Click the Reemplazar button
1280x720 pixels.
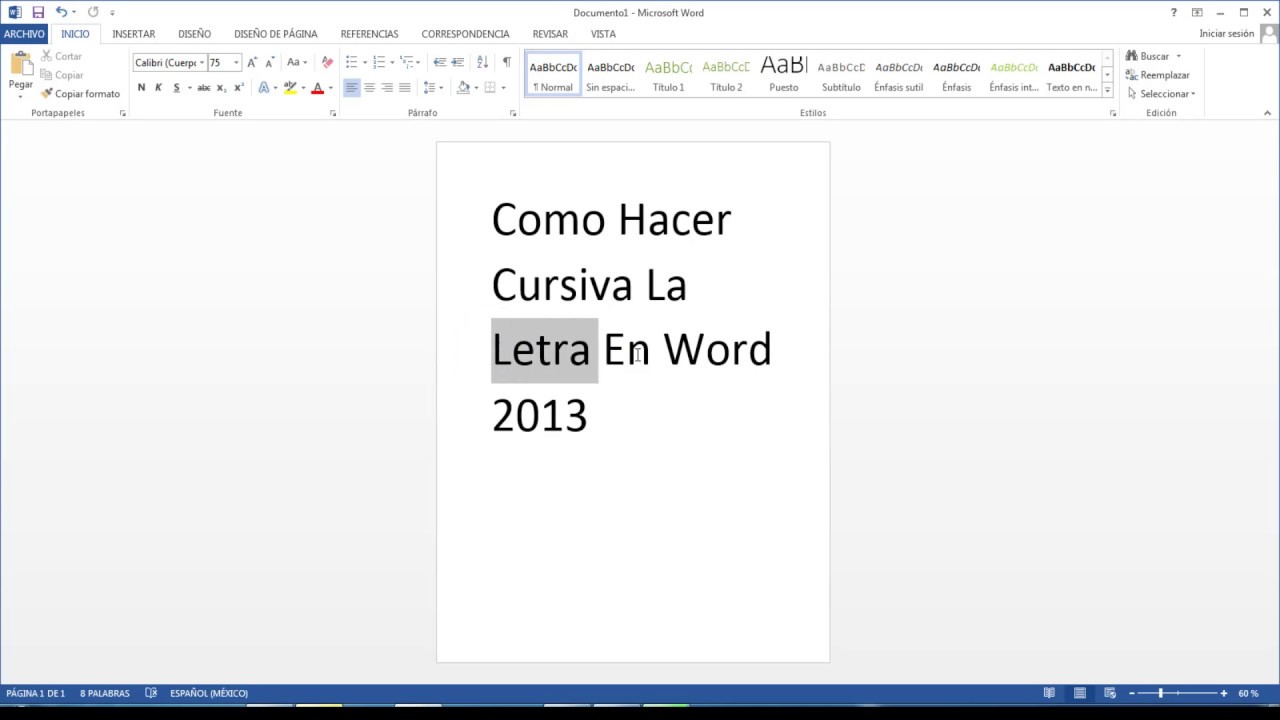click(1158, 75)
